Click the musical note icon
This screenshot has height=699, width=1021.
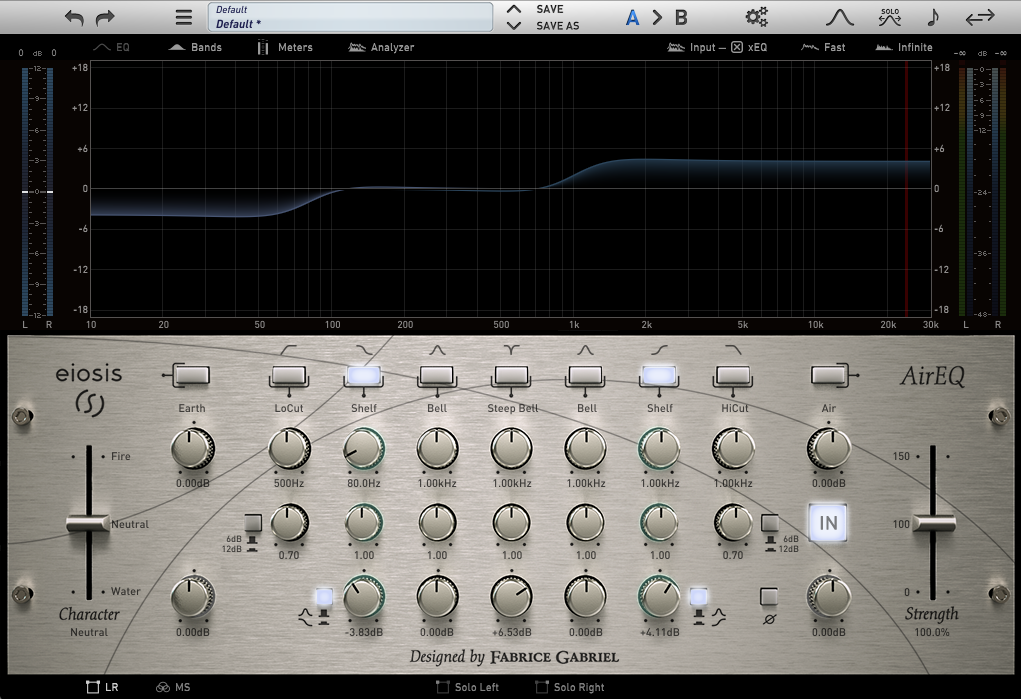click(x=933, y=17)
